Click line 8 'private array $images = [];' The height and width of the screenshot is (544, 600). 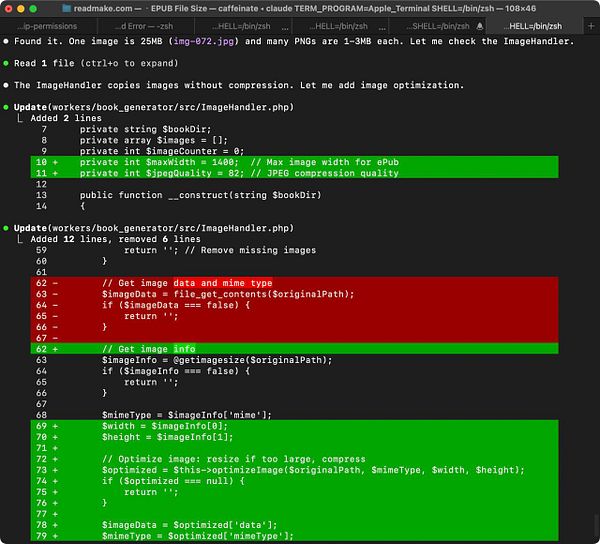pos(154,140)
